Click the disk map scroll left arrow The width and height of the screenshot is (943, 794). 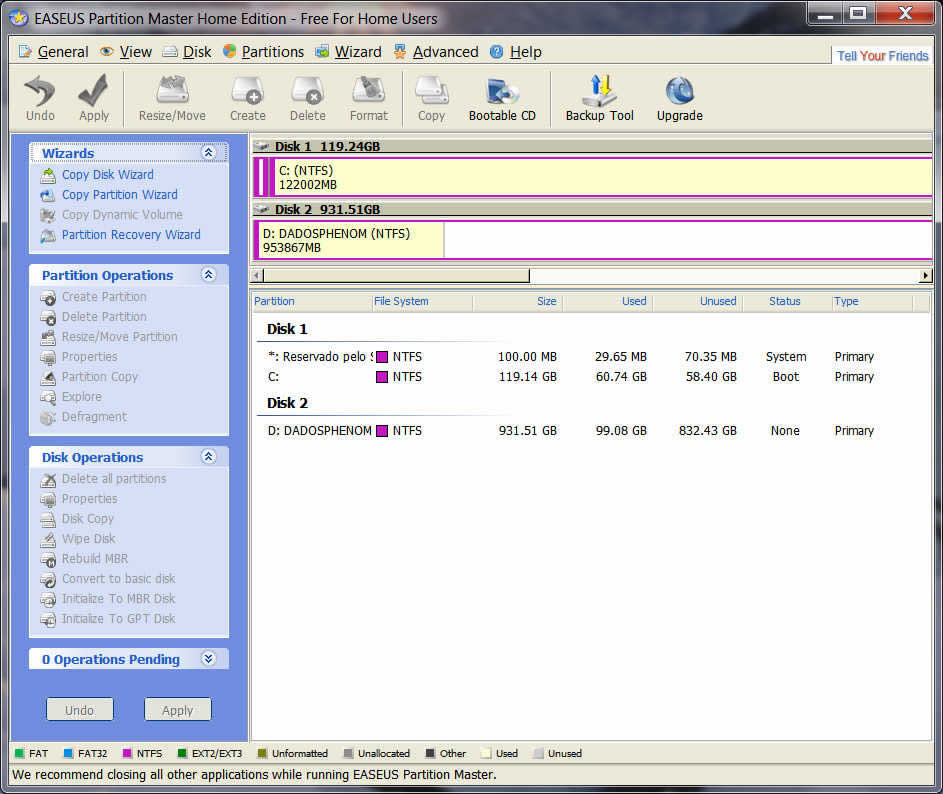tap(257, 275)
